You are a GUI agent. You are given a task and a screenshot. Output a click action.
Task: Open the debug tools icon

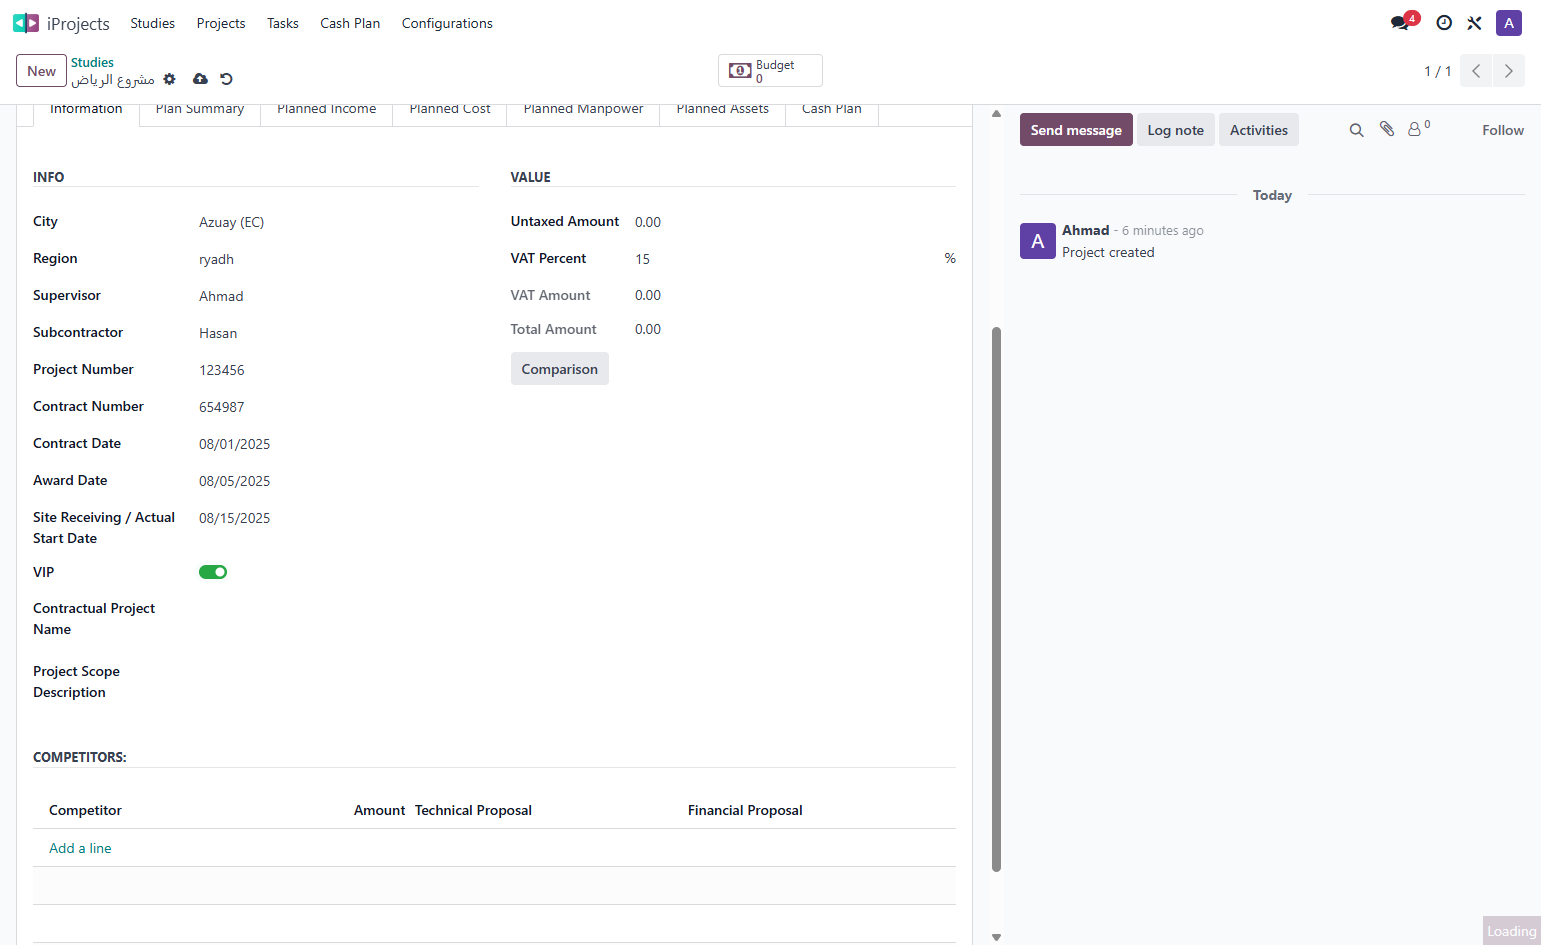tap(1475, 23)
